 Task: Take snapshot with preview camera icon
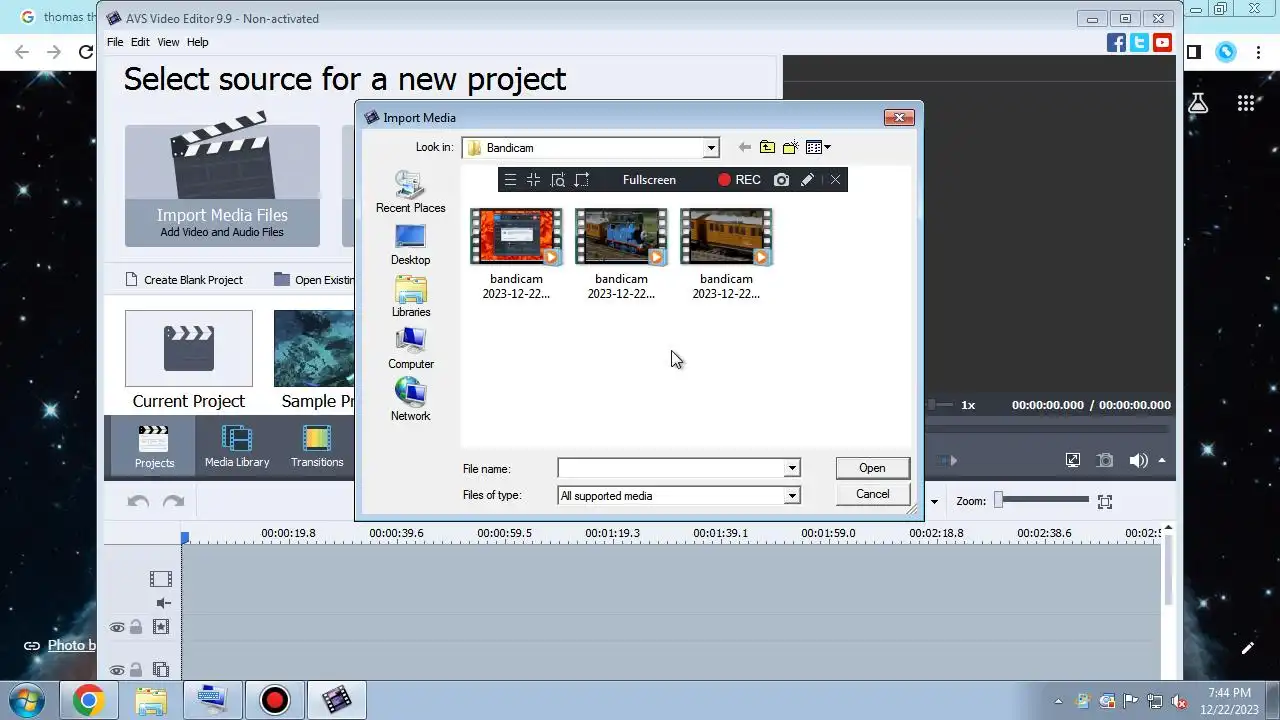(1105, 460)
